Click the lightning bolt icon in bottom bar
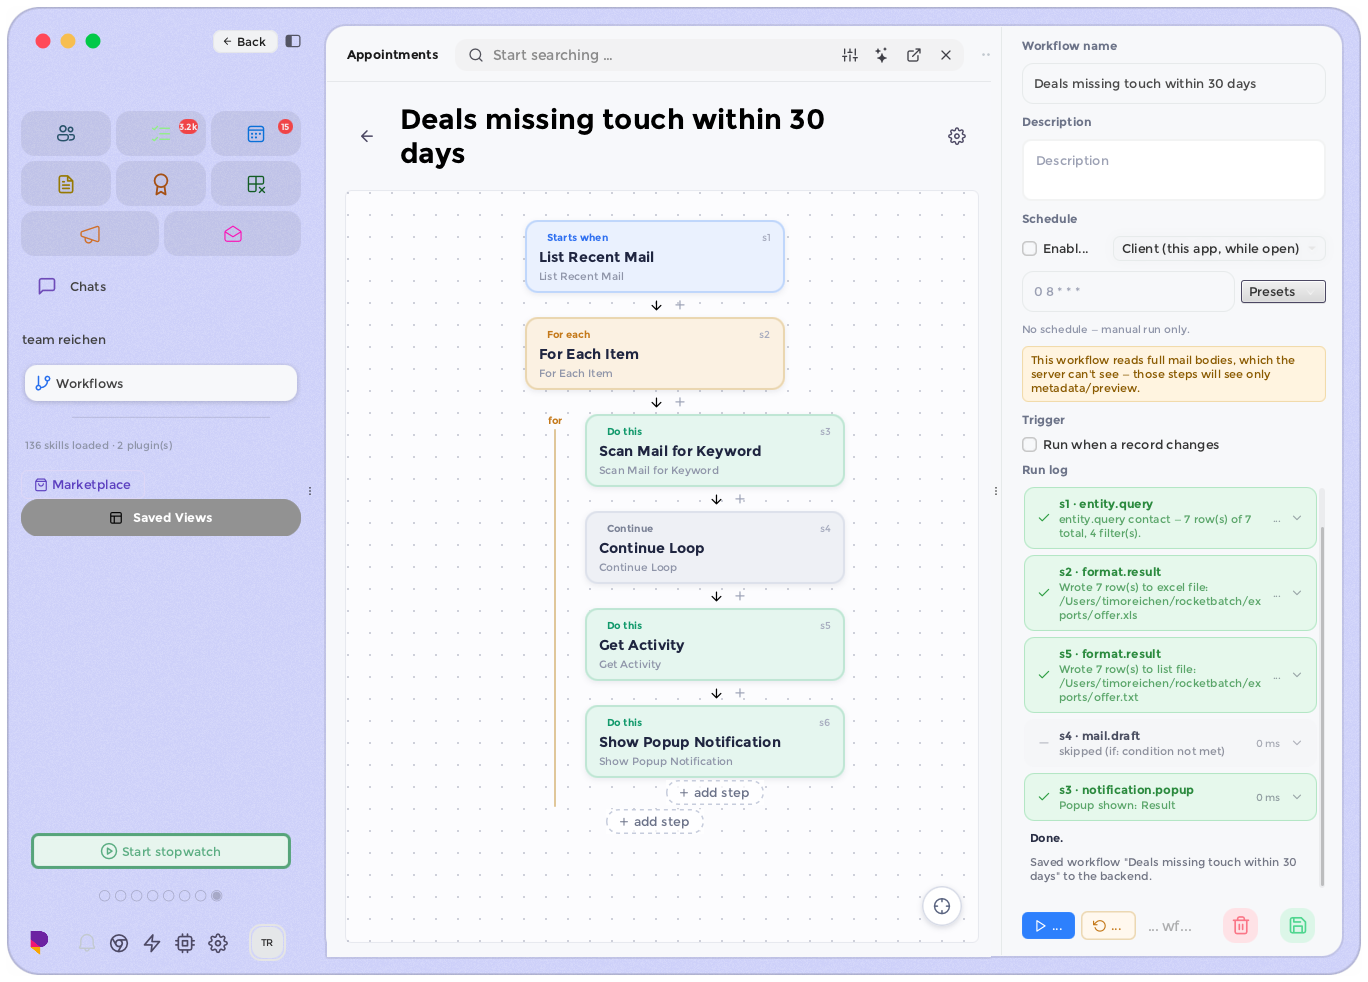This screenshot has height=982, width=1368. [x=152, y=943]
